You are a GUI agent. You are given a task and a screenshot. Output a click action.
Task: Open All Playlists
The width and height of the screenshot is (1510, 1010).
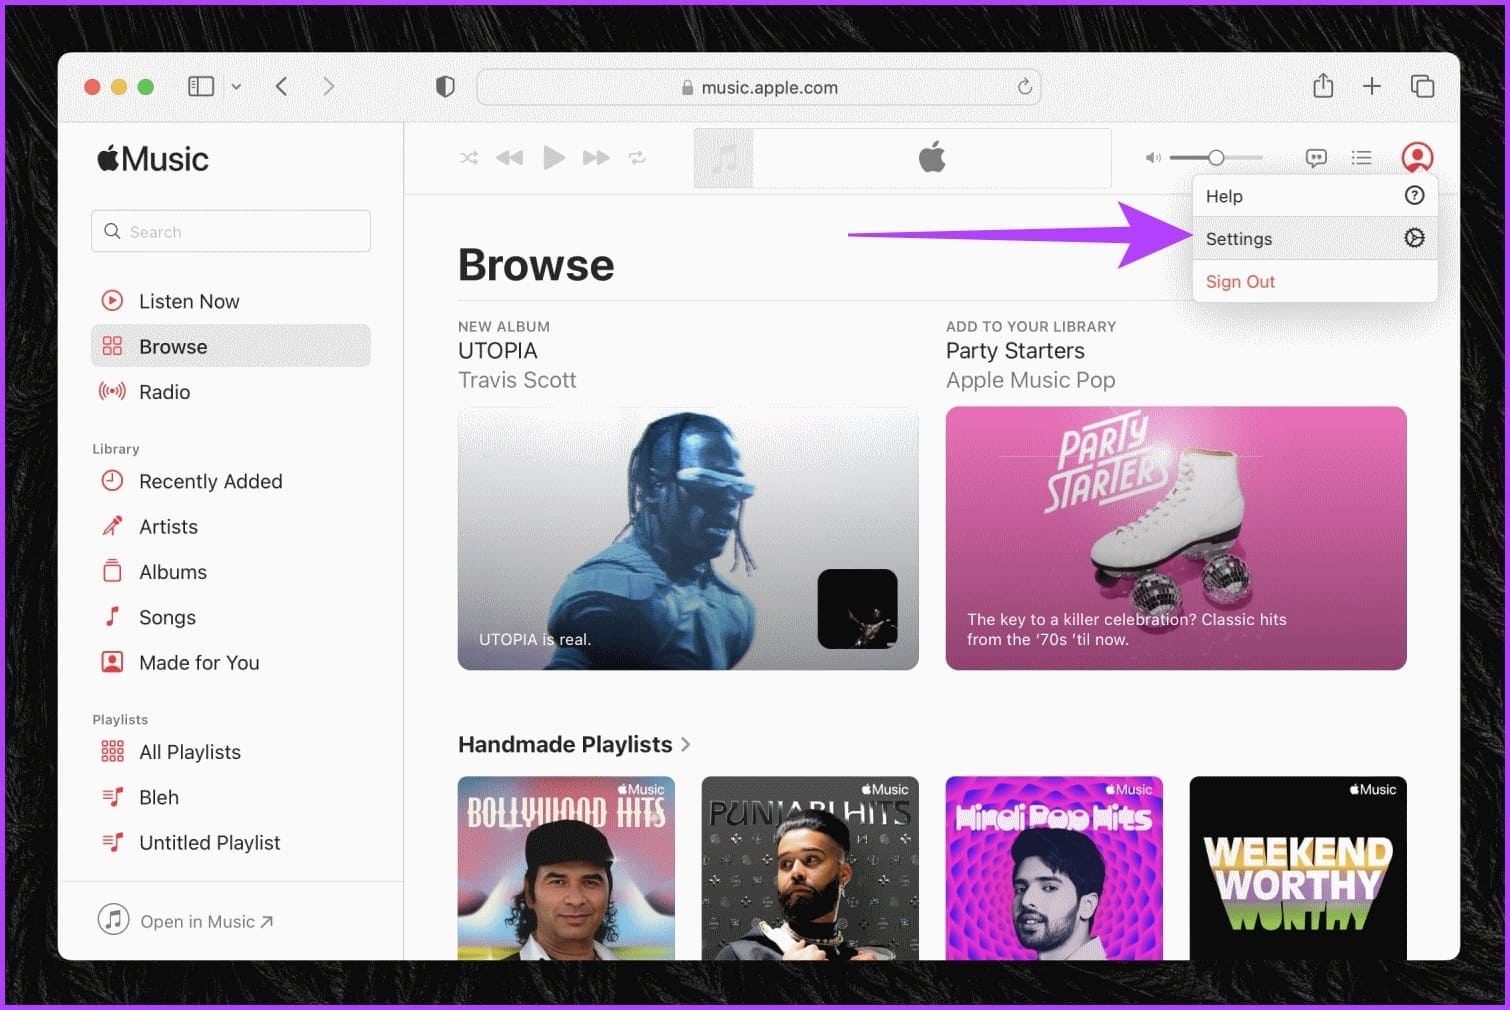(x=231, y=752)
